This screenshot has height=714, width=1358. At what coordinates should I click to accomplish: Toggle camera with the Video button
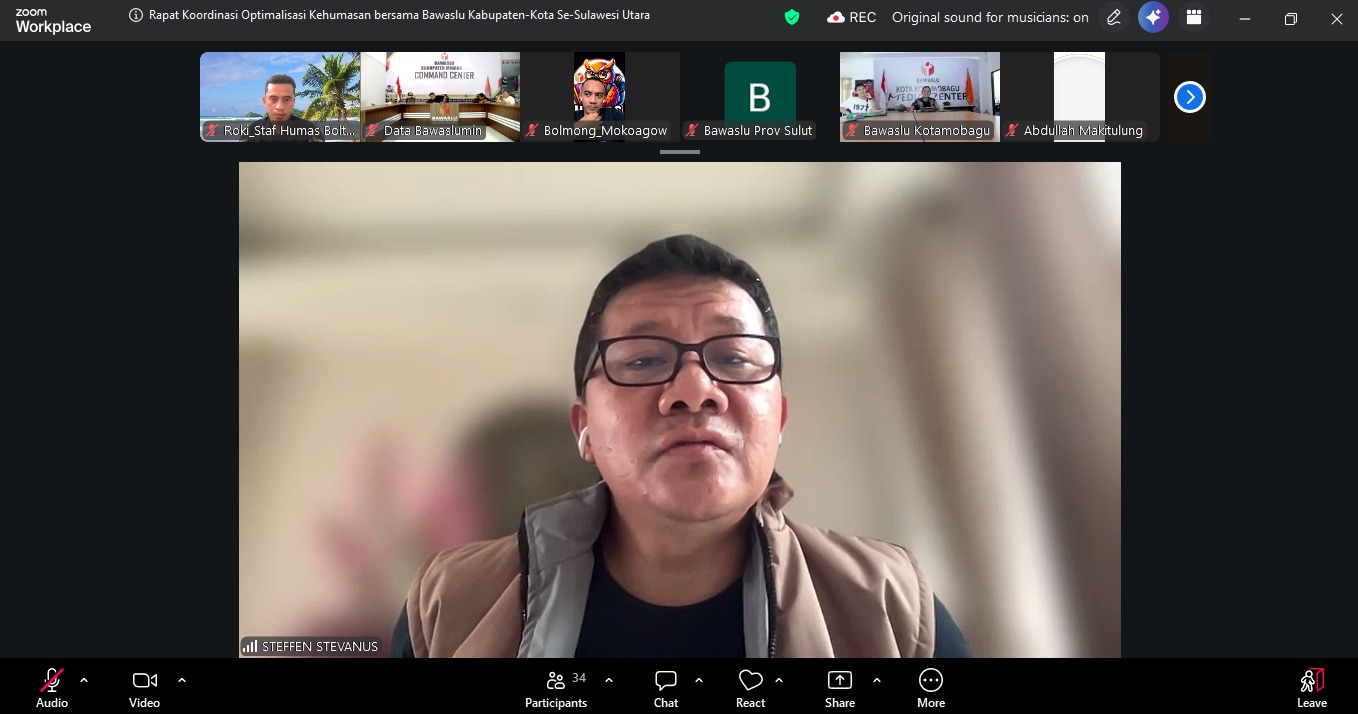coord(145,688)
